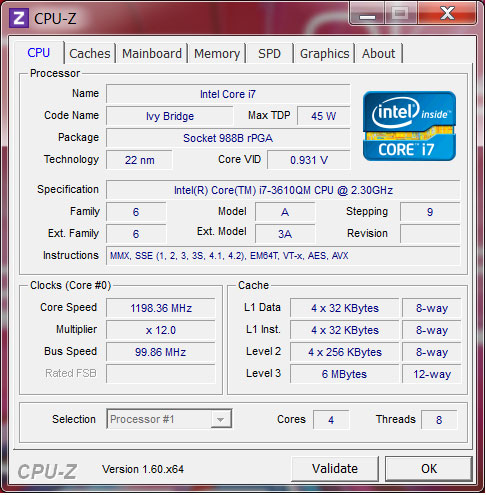Click the empty Revision field
486x495 pixels.
click(x=430, y=234)
